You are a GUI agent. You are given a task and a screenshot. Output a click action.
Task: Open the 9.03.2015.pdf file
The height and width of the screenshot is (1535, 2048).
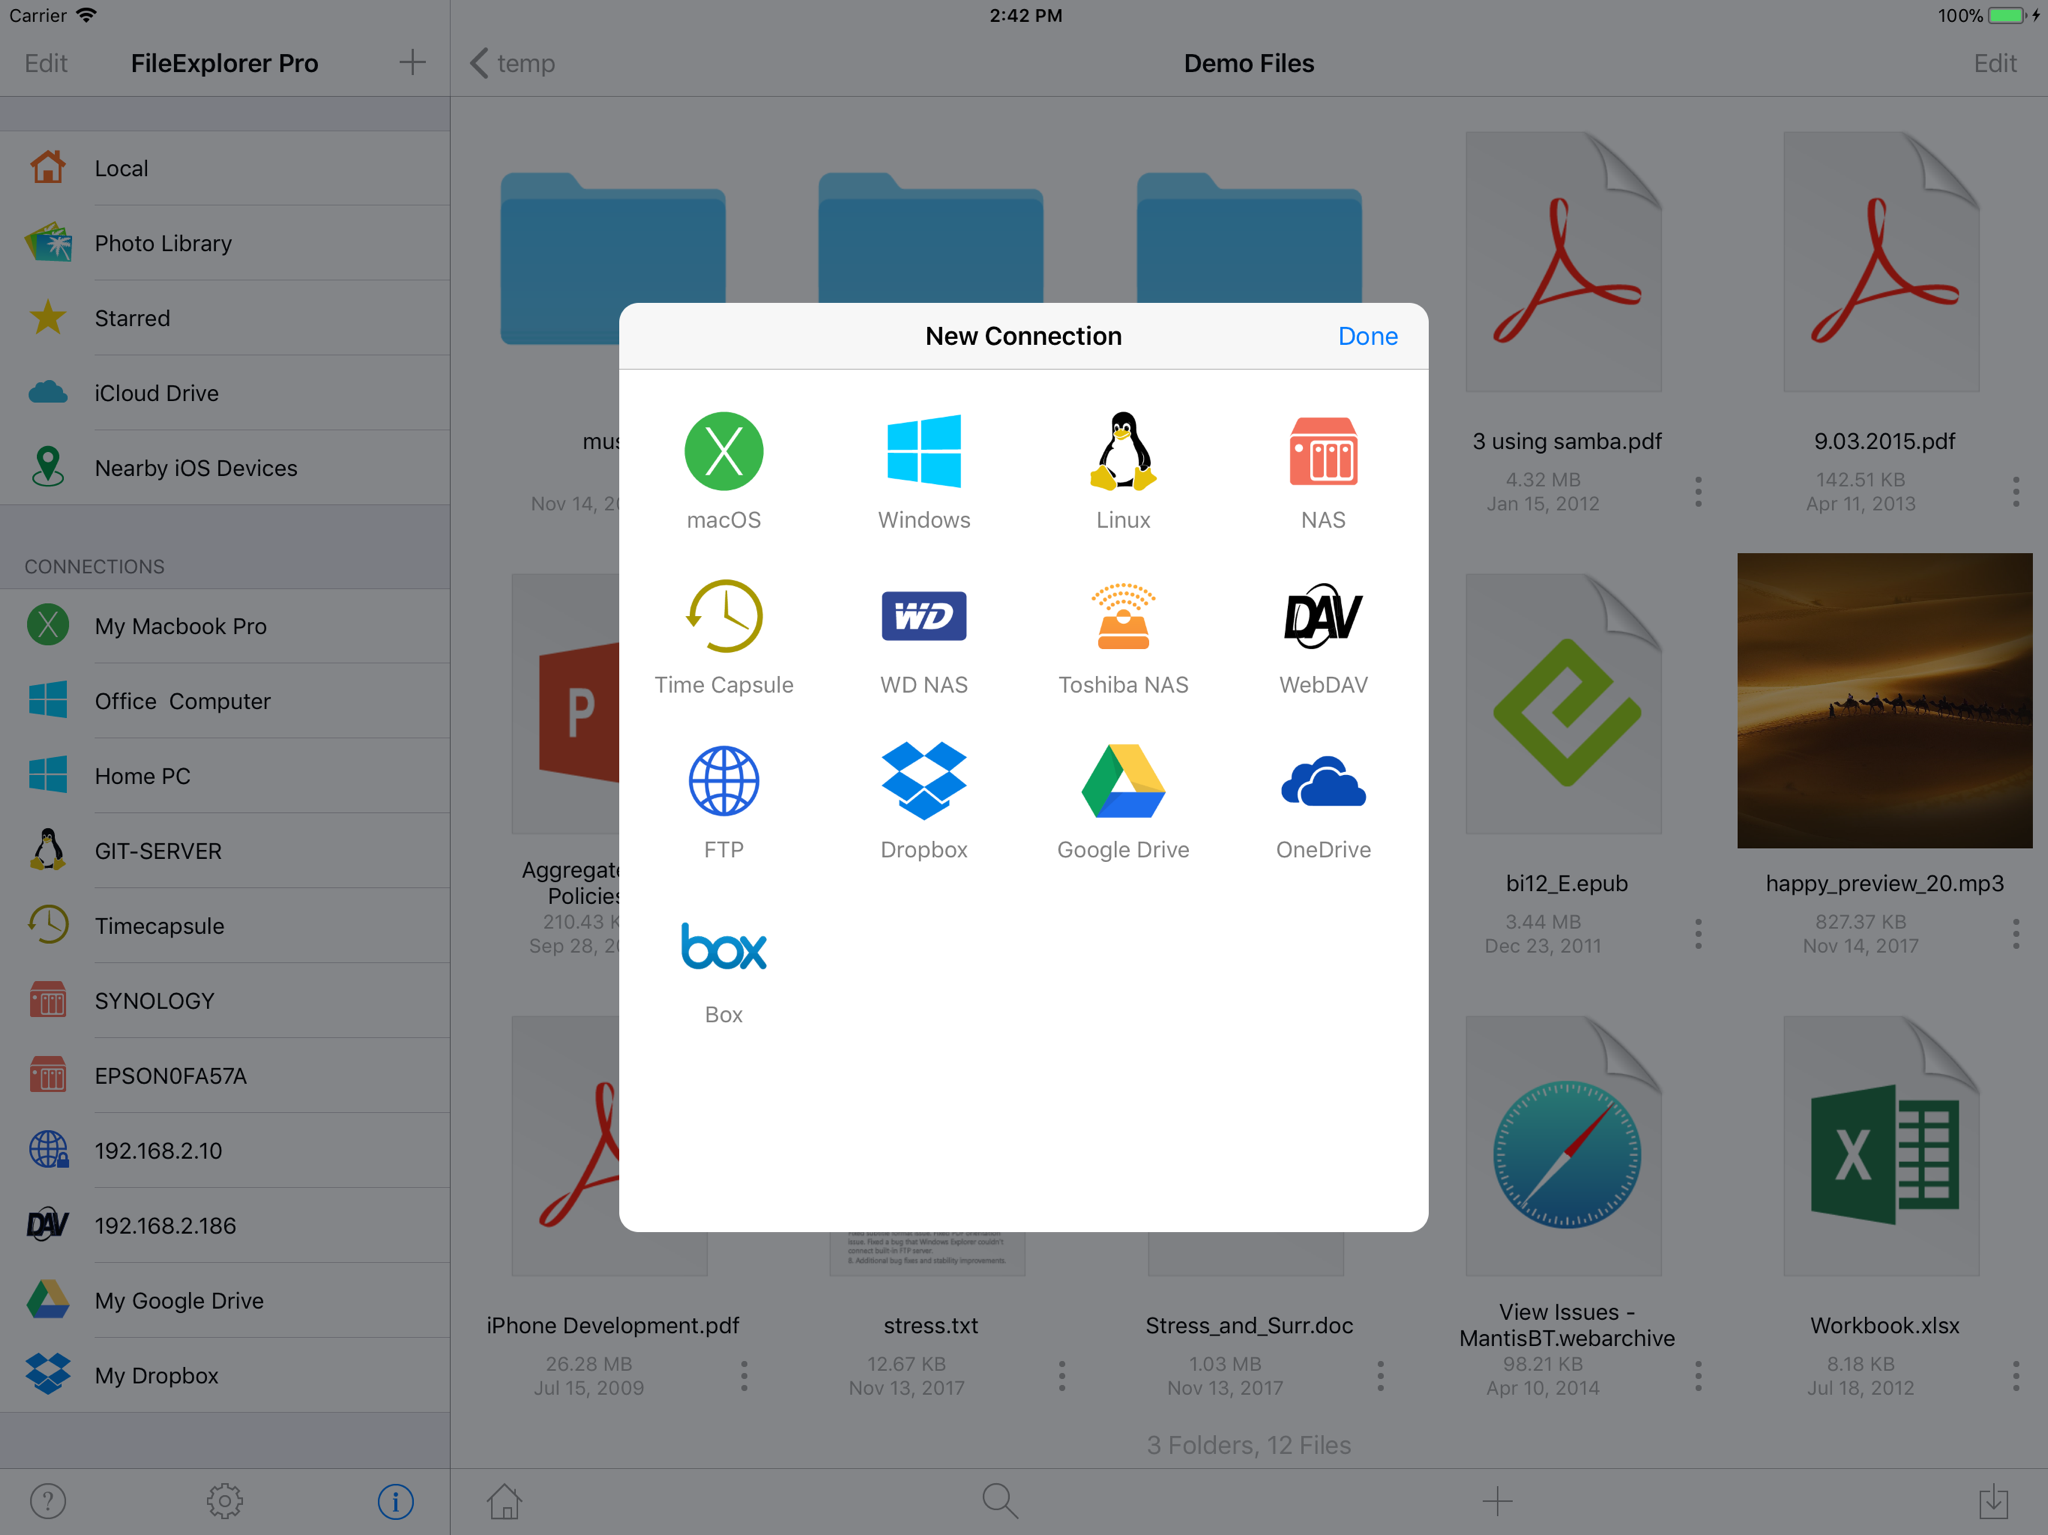point(1882,262)
